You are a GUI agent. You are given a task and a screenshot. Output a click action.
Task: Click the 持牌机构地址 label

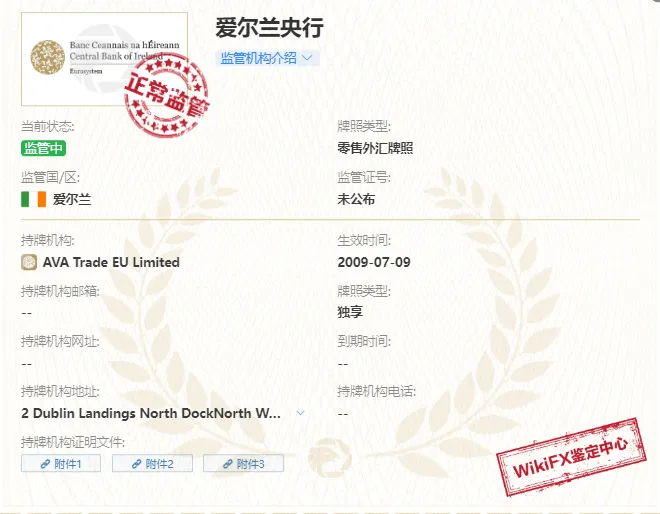click(x=60, y=391)
